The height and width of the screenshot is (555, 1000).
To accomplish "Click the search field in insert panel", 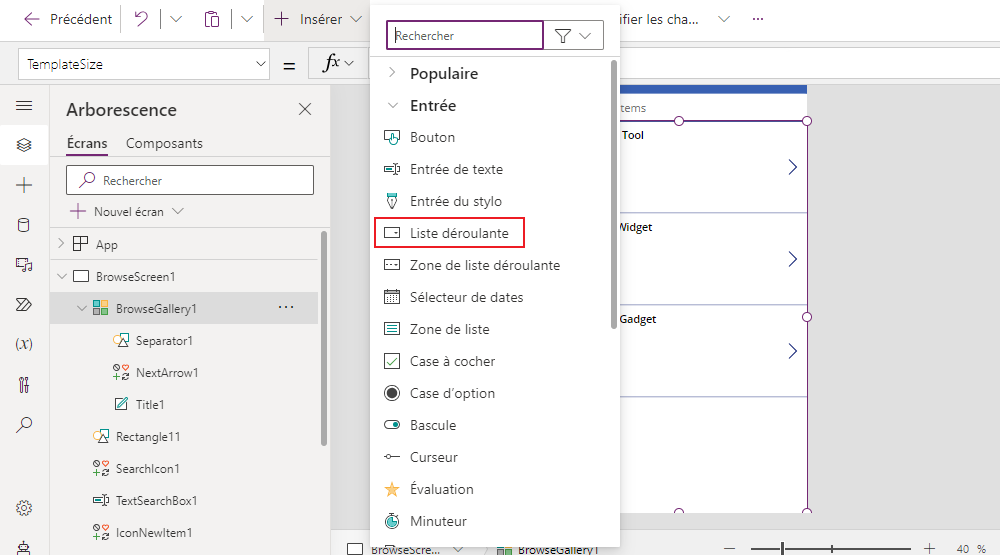I will [x=465, y=36].
